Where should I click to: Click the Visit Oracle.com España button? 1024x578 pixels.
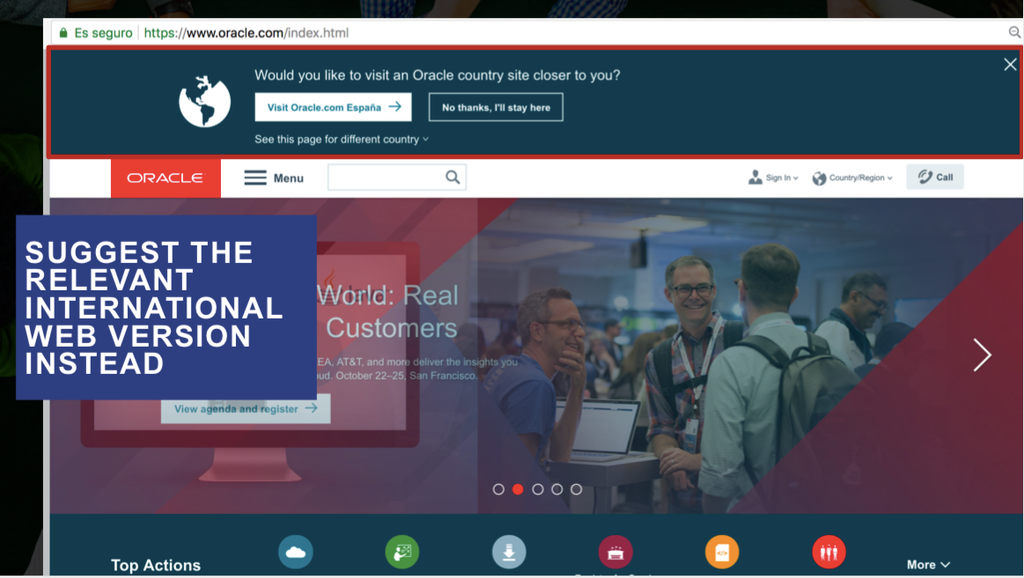pyautogui.click(x=333, y=107)
